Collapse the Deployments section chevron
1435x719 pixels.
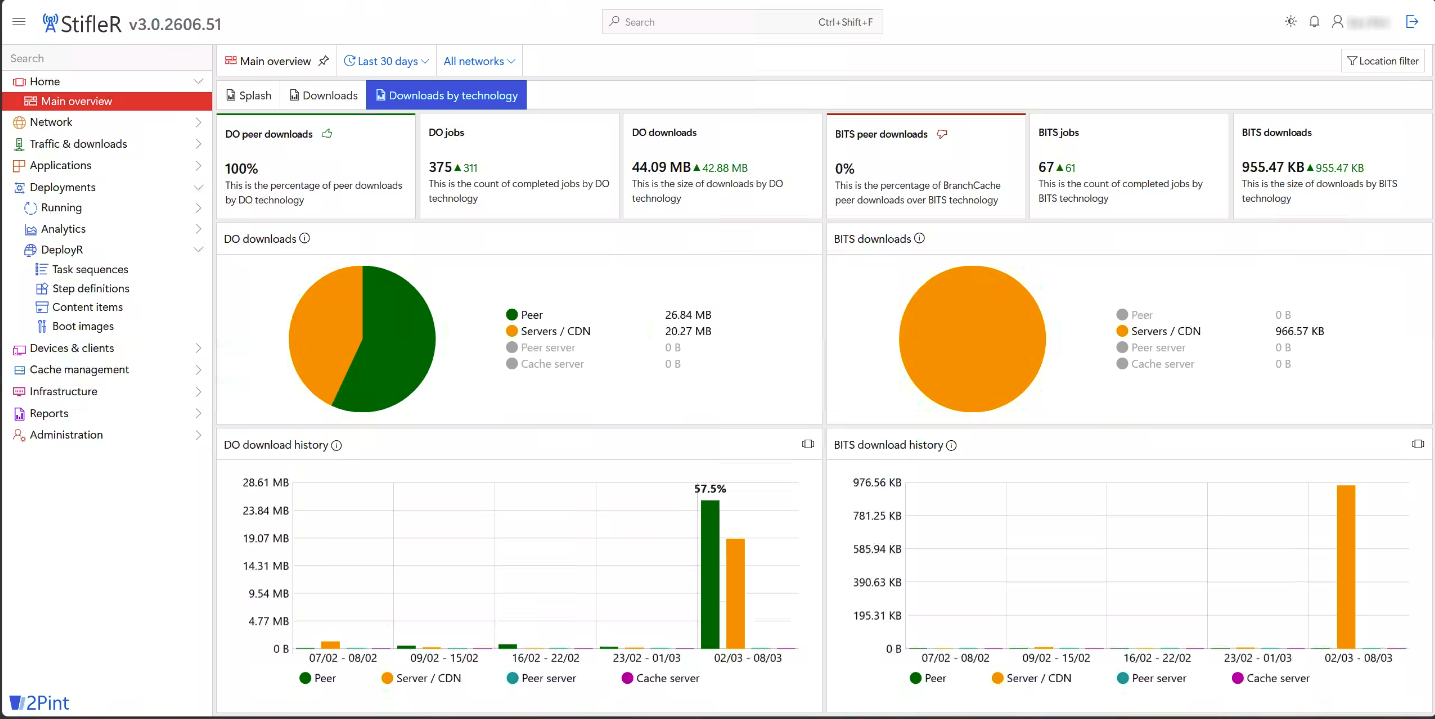click(198, 187)
